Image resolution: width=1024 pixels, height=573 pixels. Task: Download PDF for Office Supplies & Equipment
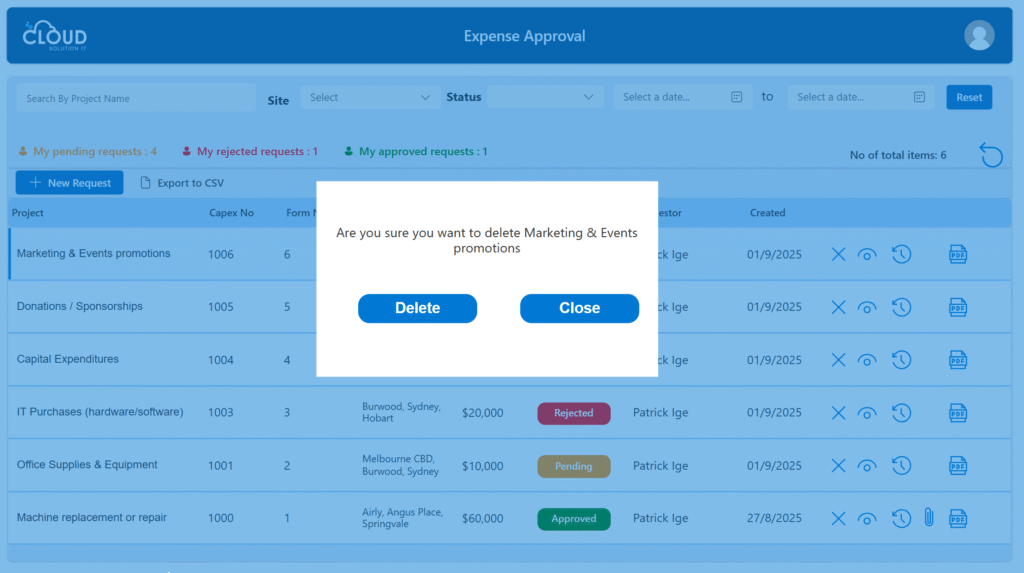[x=958, y=465]
